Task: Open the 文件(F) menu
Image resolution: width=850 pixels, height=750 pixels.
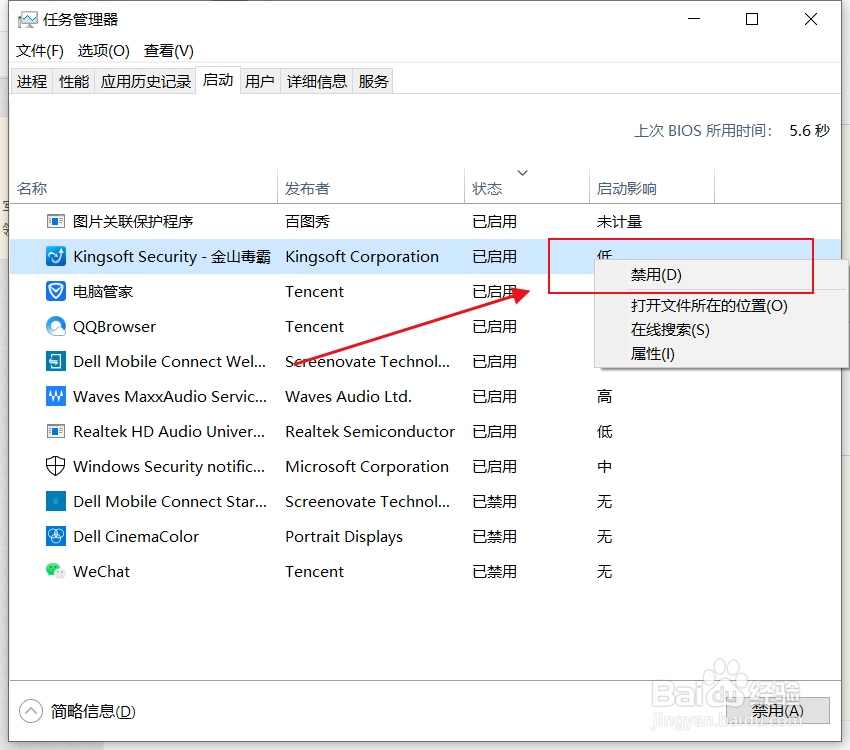Action: pyautogui.click(x=40, y=51)
